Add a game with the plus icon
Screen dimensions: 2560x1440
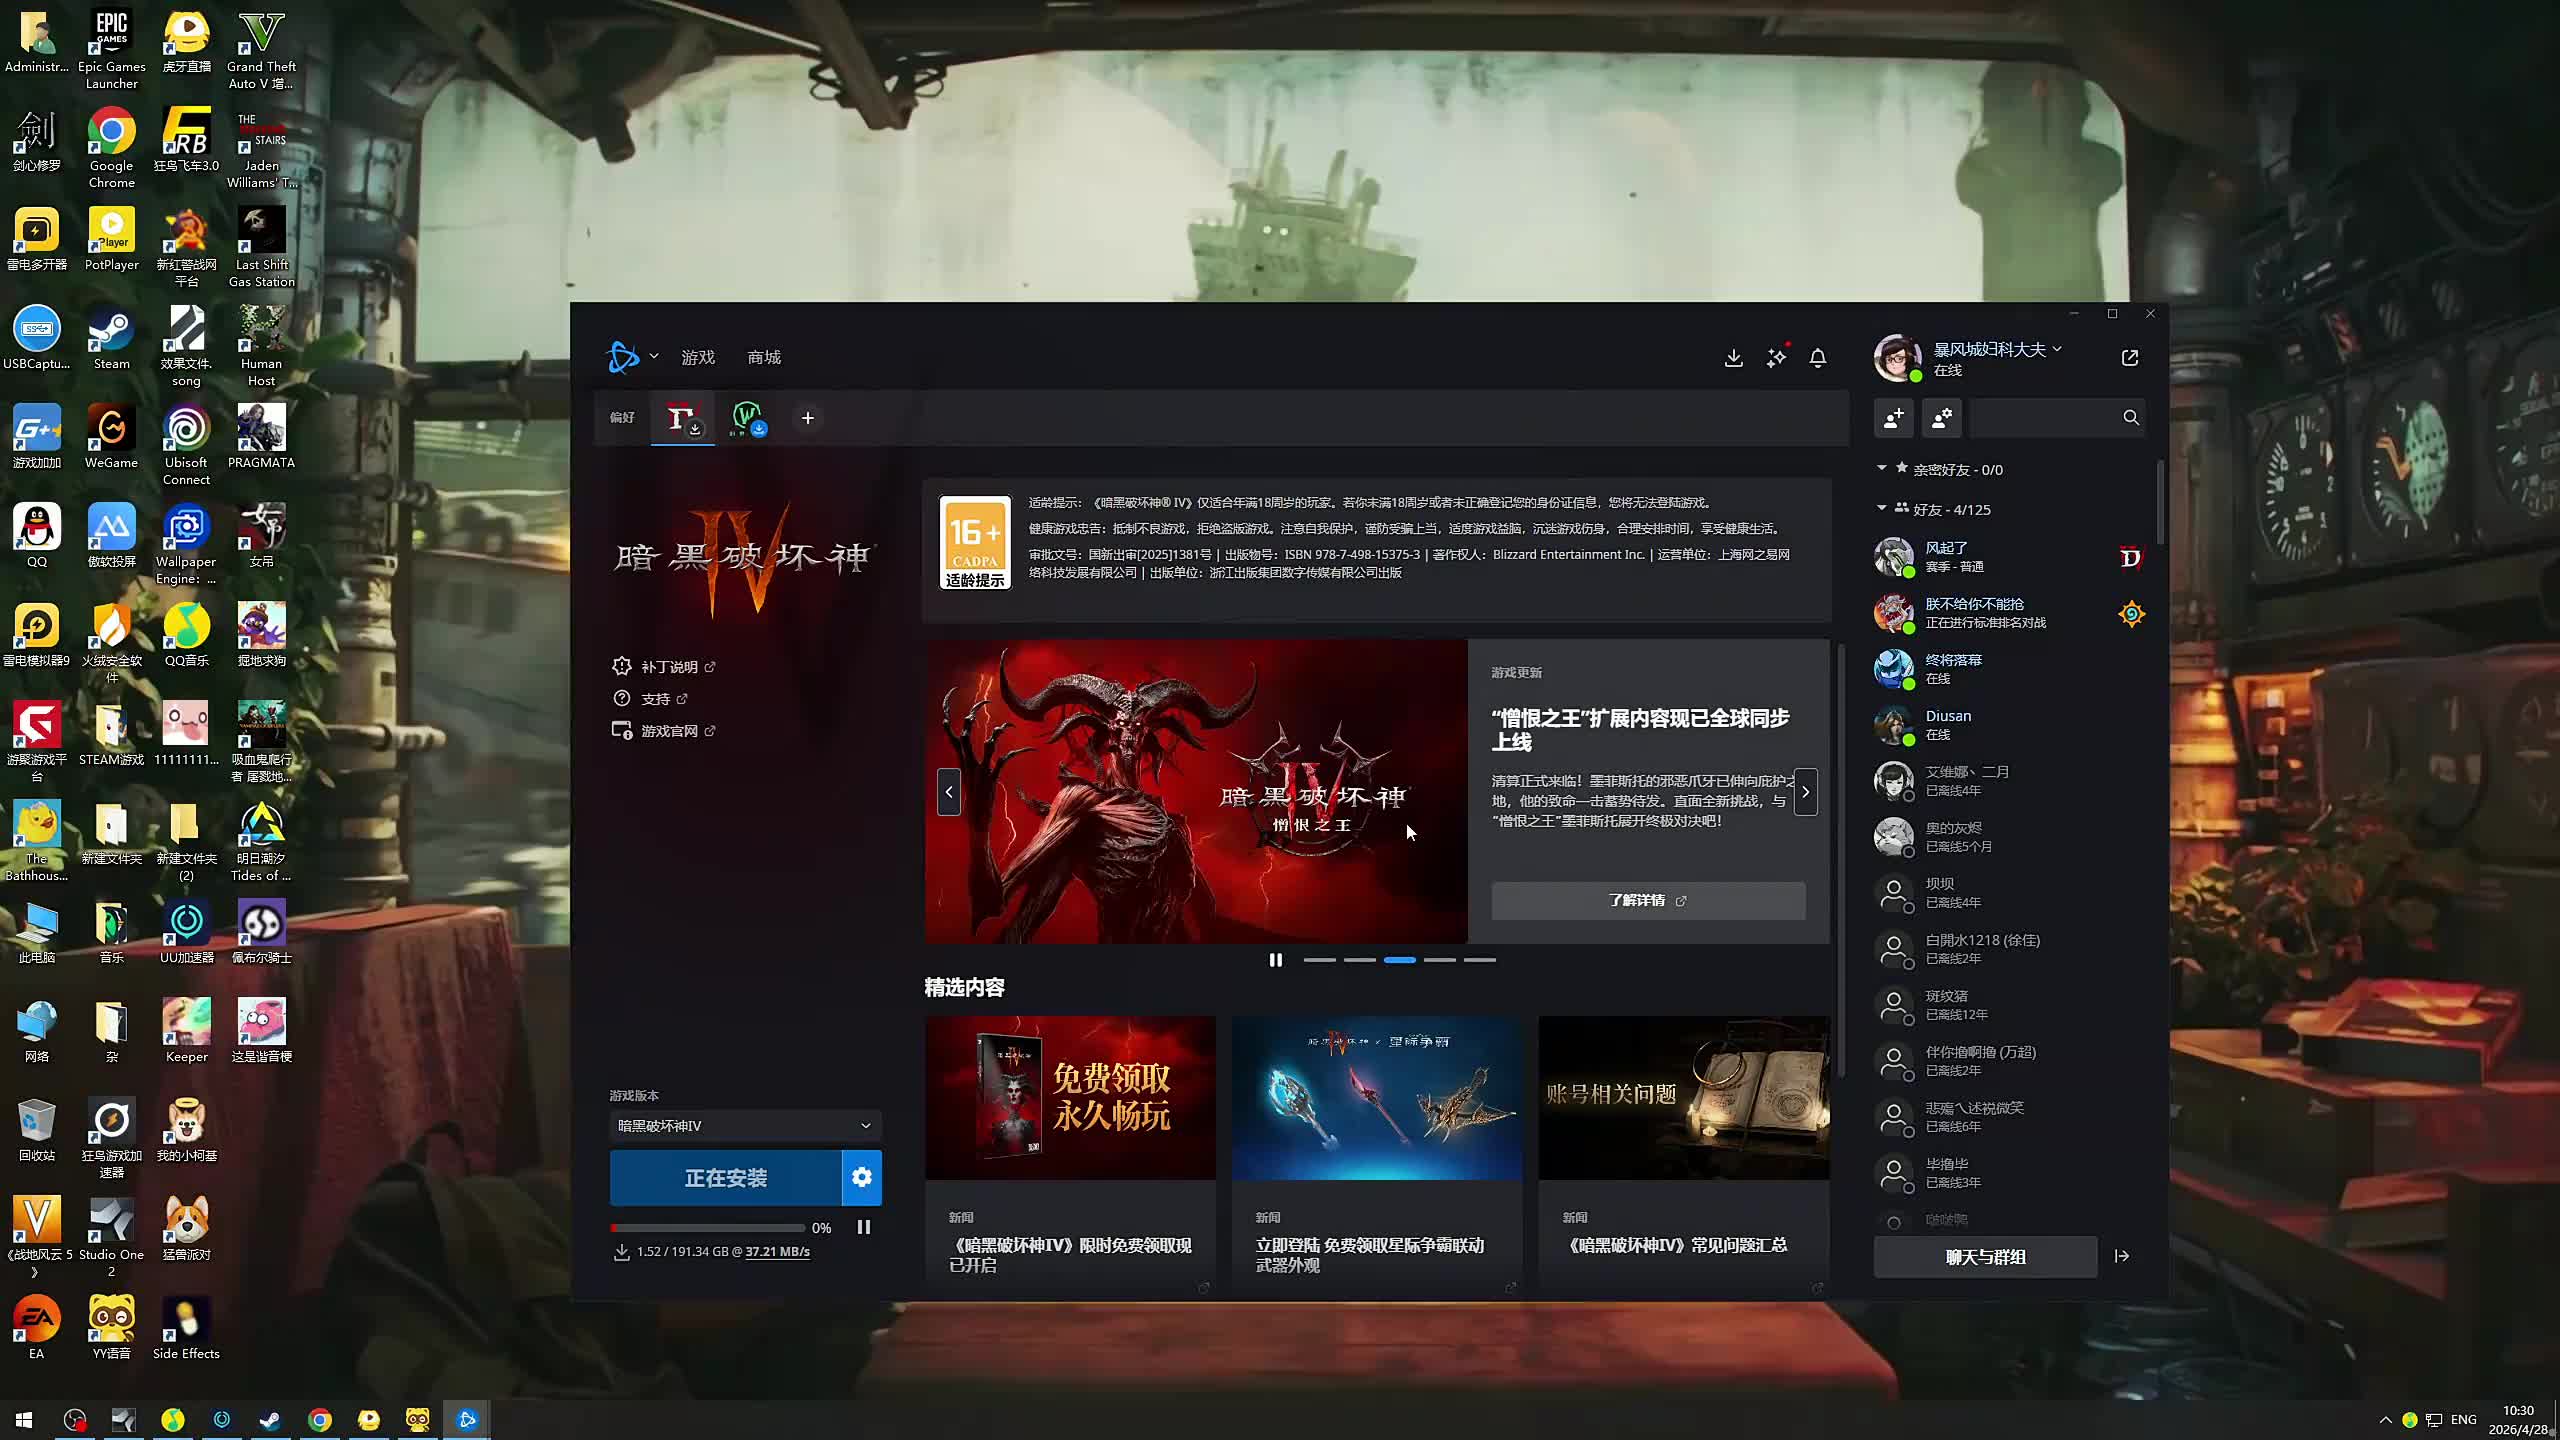pos(808,418)
